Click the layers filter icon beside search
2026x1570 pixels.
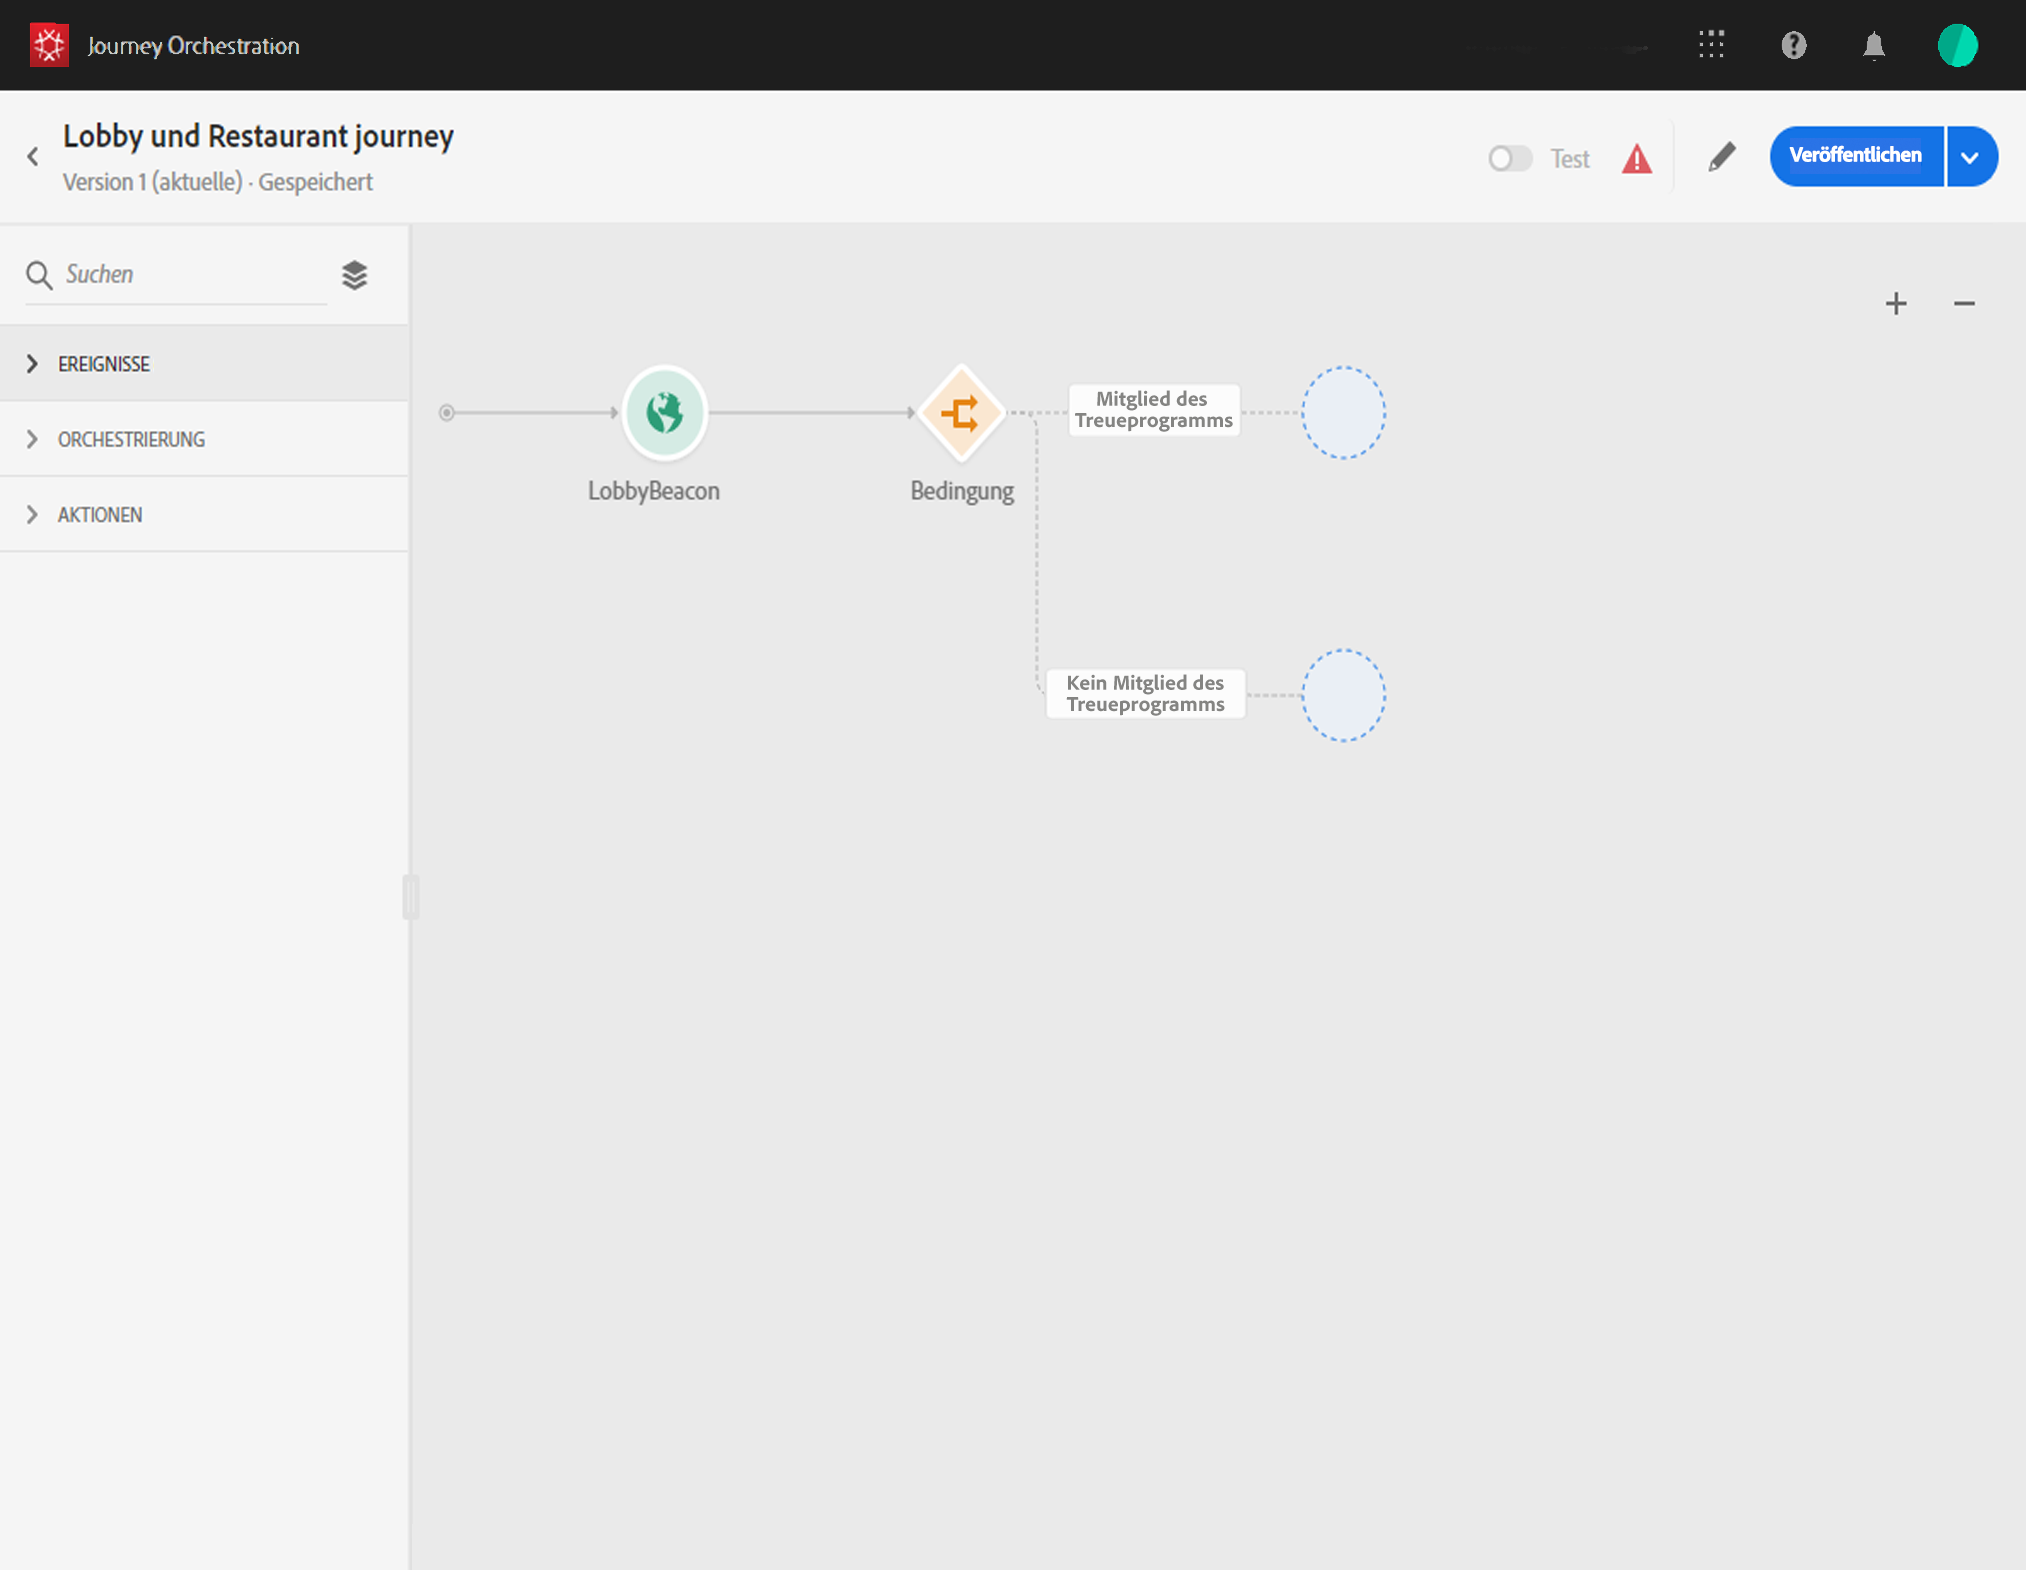pos(354,275)
